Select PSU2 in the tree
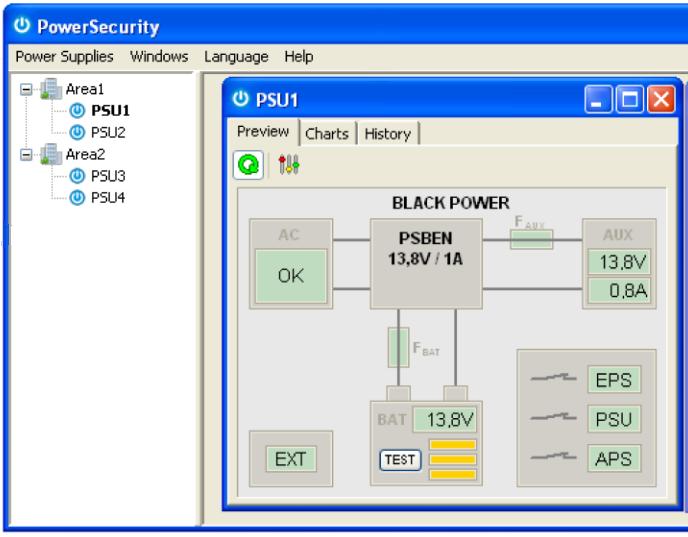 pos(108,132)
